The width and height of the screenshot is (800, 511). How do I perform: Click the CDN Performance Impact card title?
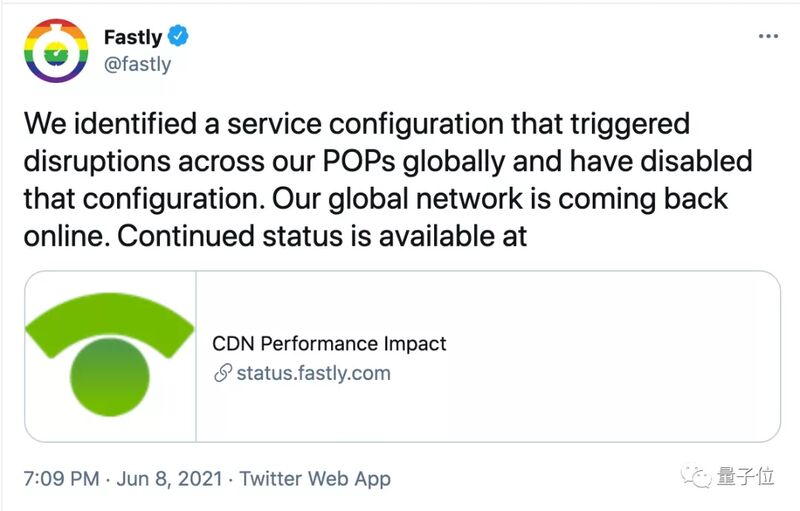329,344
